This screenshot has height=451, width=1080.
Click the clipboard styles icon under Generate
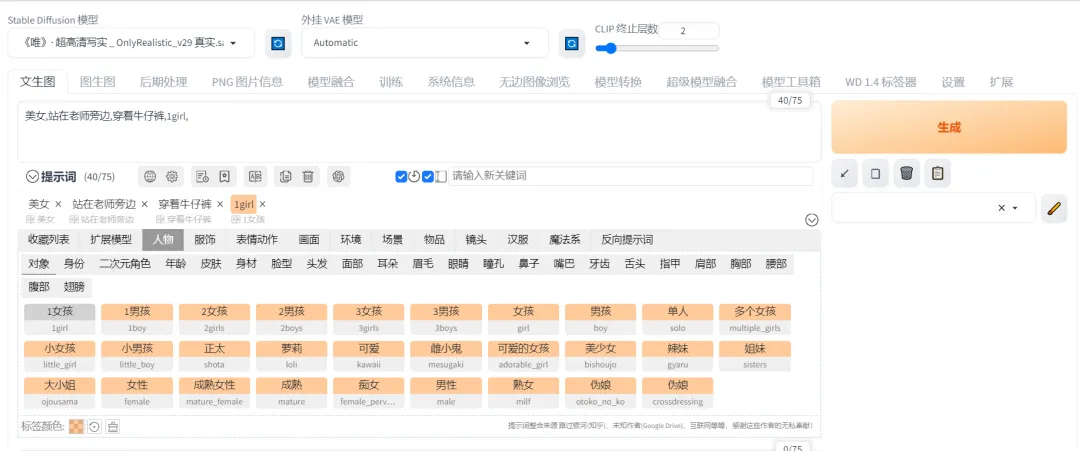(x=937, y=174)
